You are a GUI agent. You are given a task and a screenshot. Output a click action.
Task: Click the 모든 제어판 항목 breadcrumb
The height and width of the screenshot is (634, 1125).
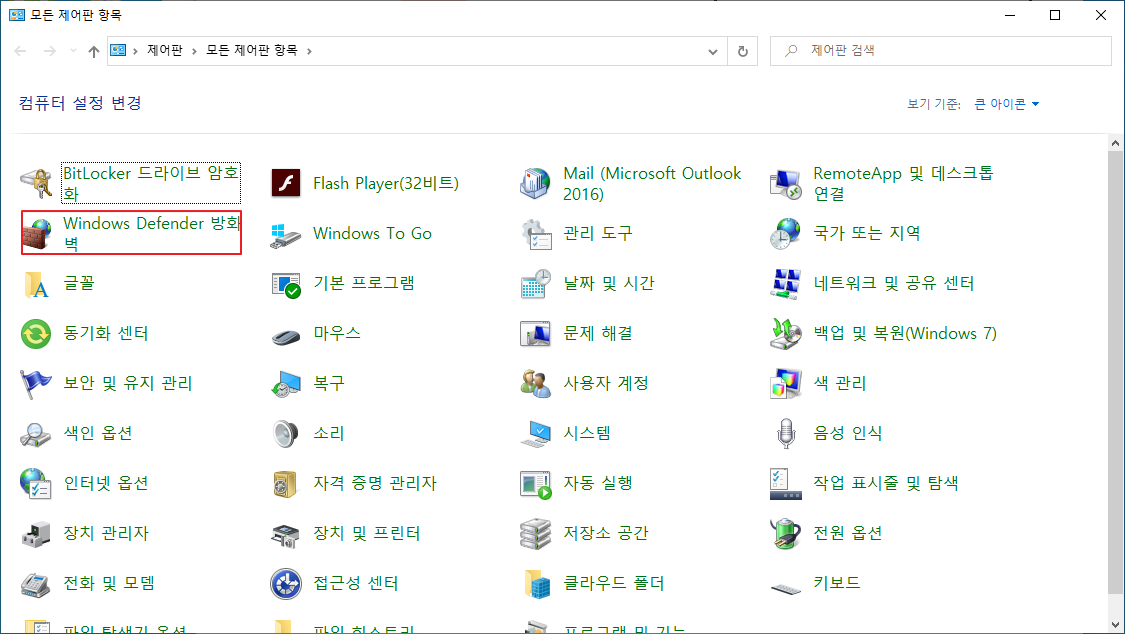point(252,50)
